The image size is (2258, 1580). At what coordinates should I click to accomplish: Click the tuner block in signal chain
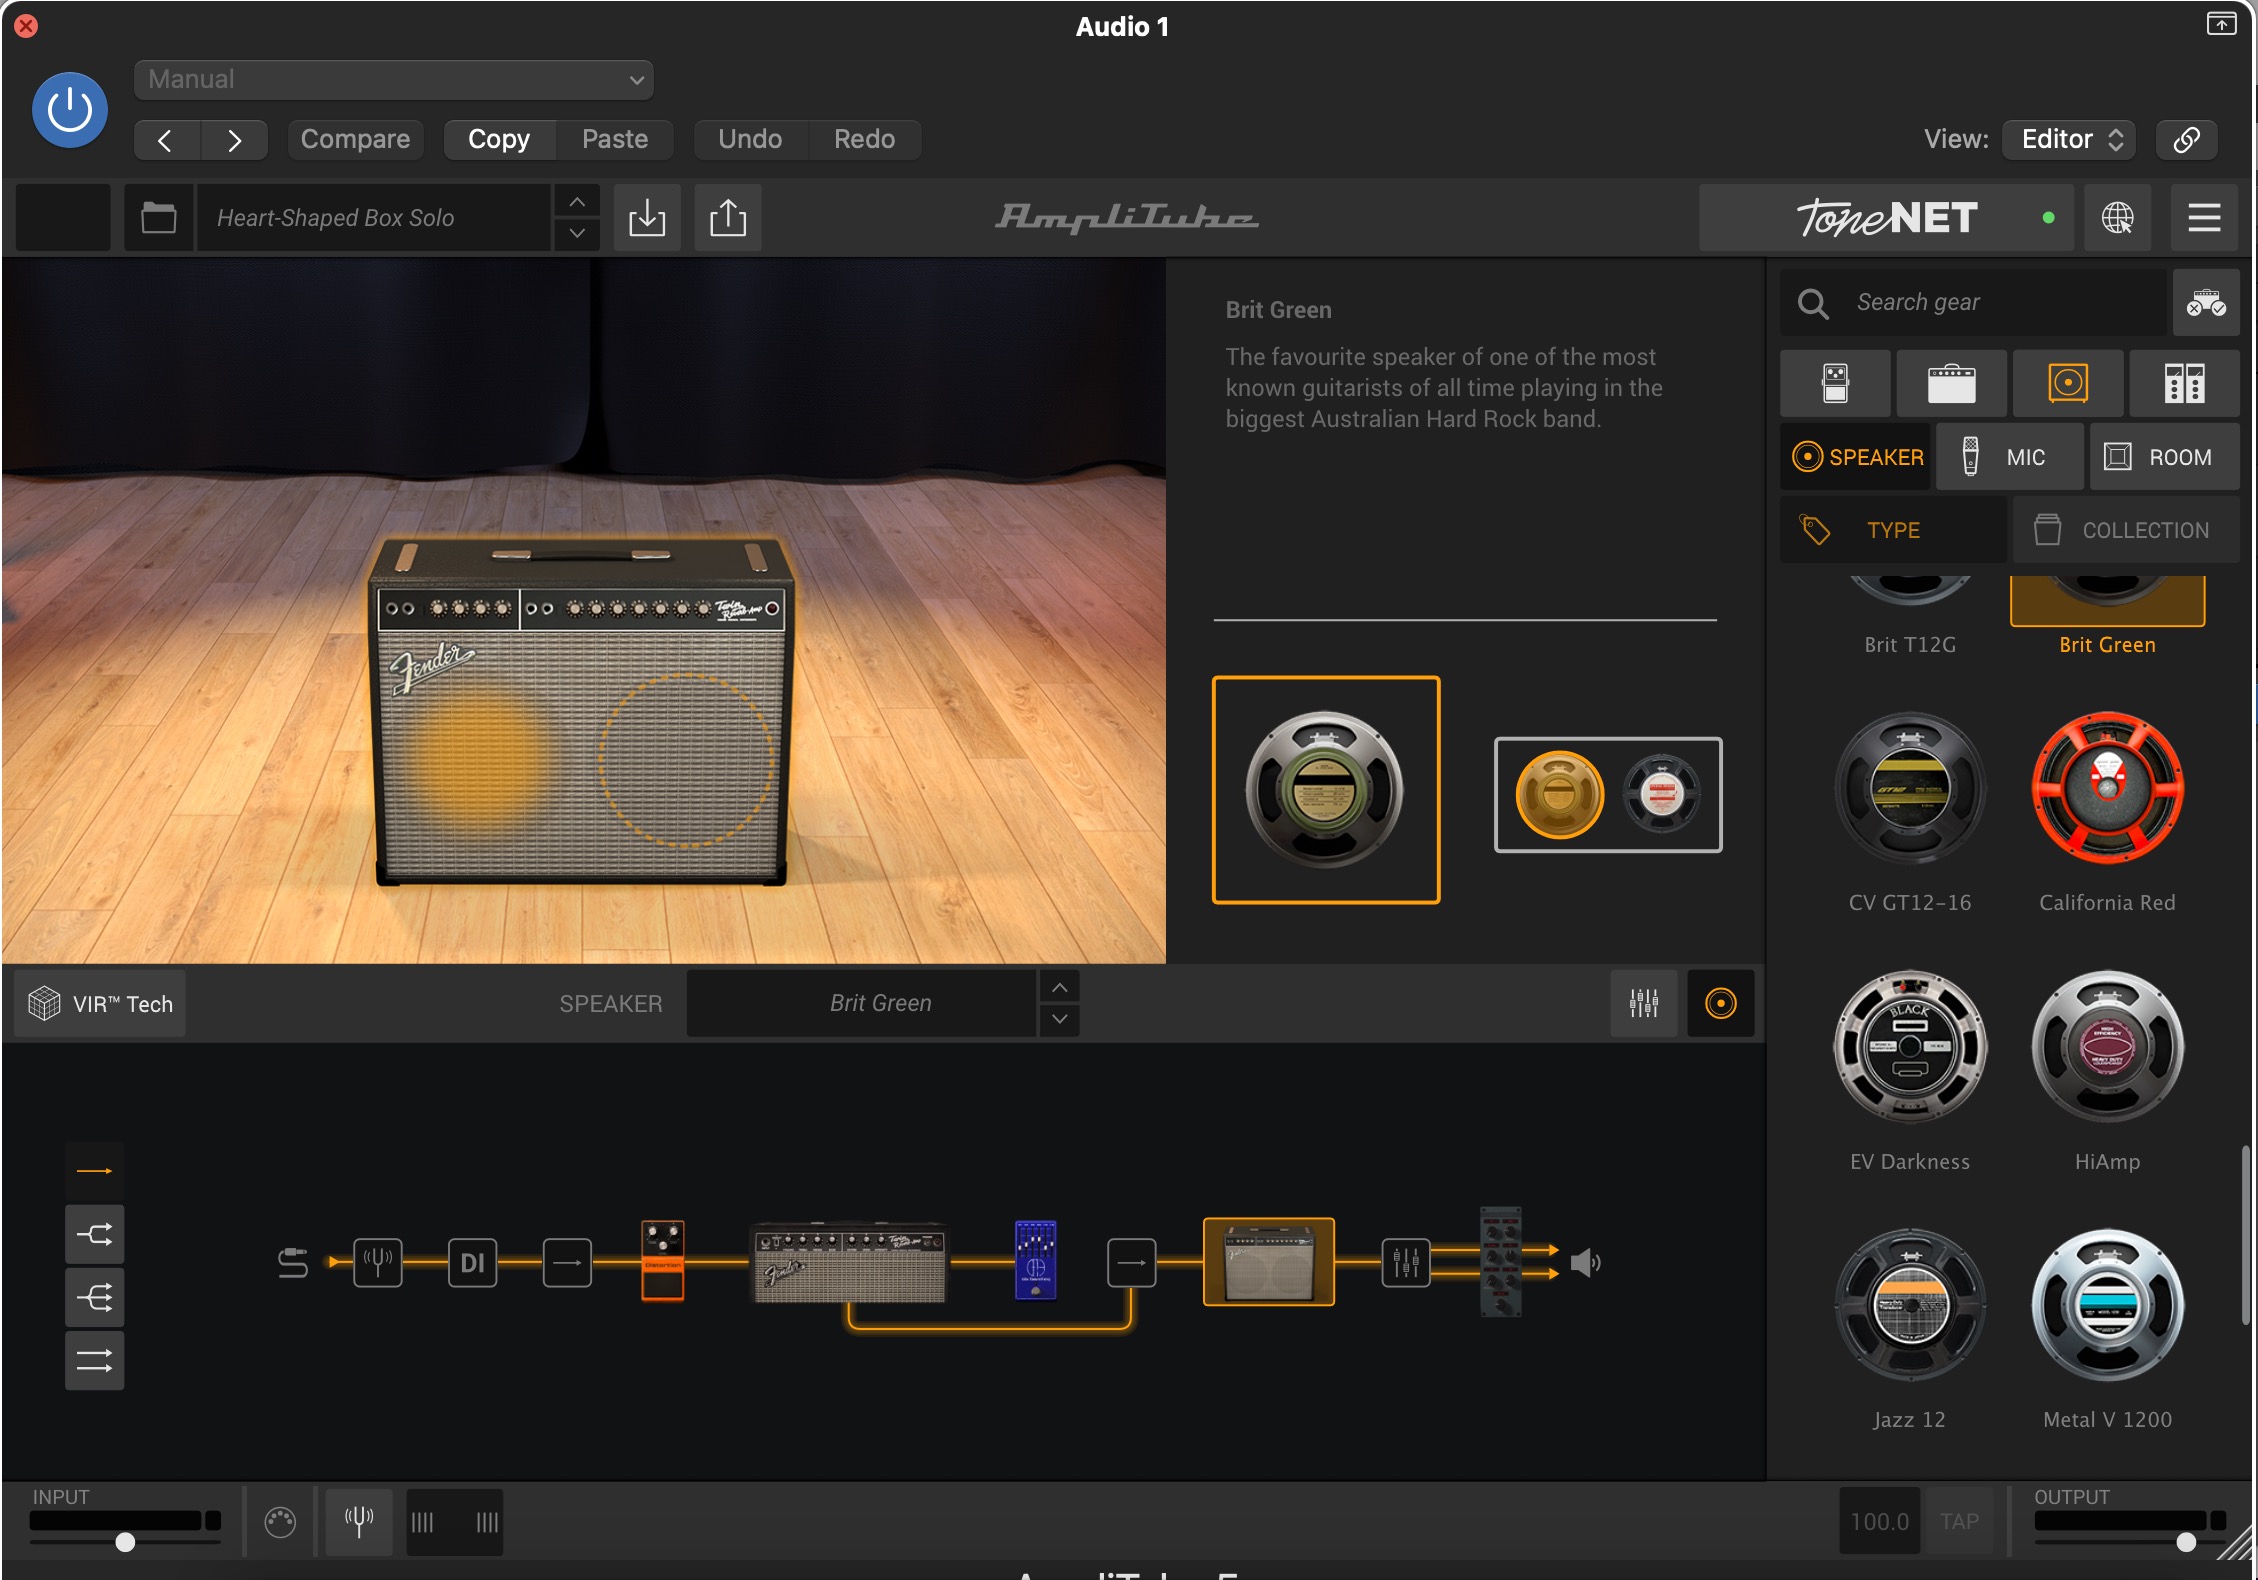pos(378,1263)
